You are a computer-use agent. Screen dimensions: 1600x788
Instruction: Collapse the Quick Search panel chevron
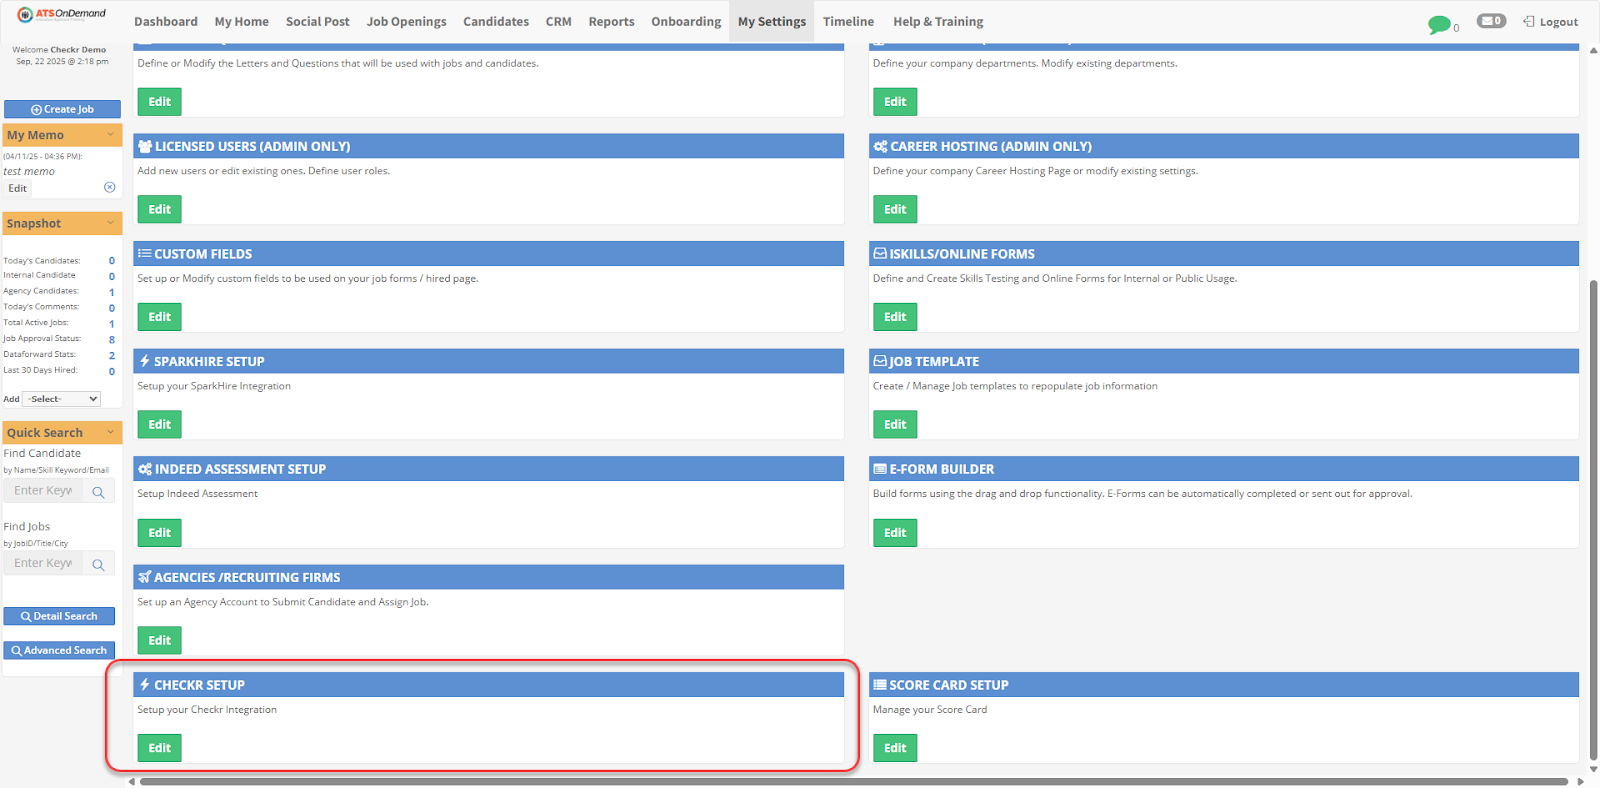[110, 432]
